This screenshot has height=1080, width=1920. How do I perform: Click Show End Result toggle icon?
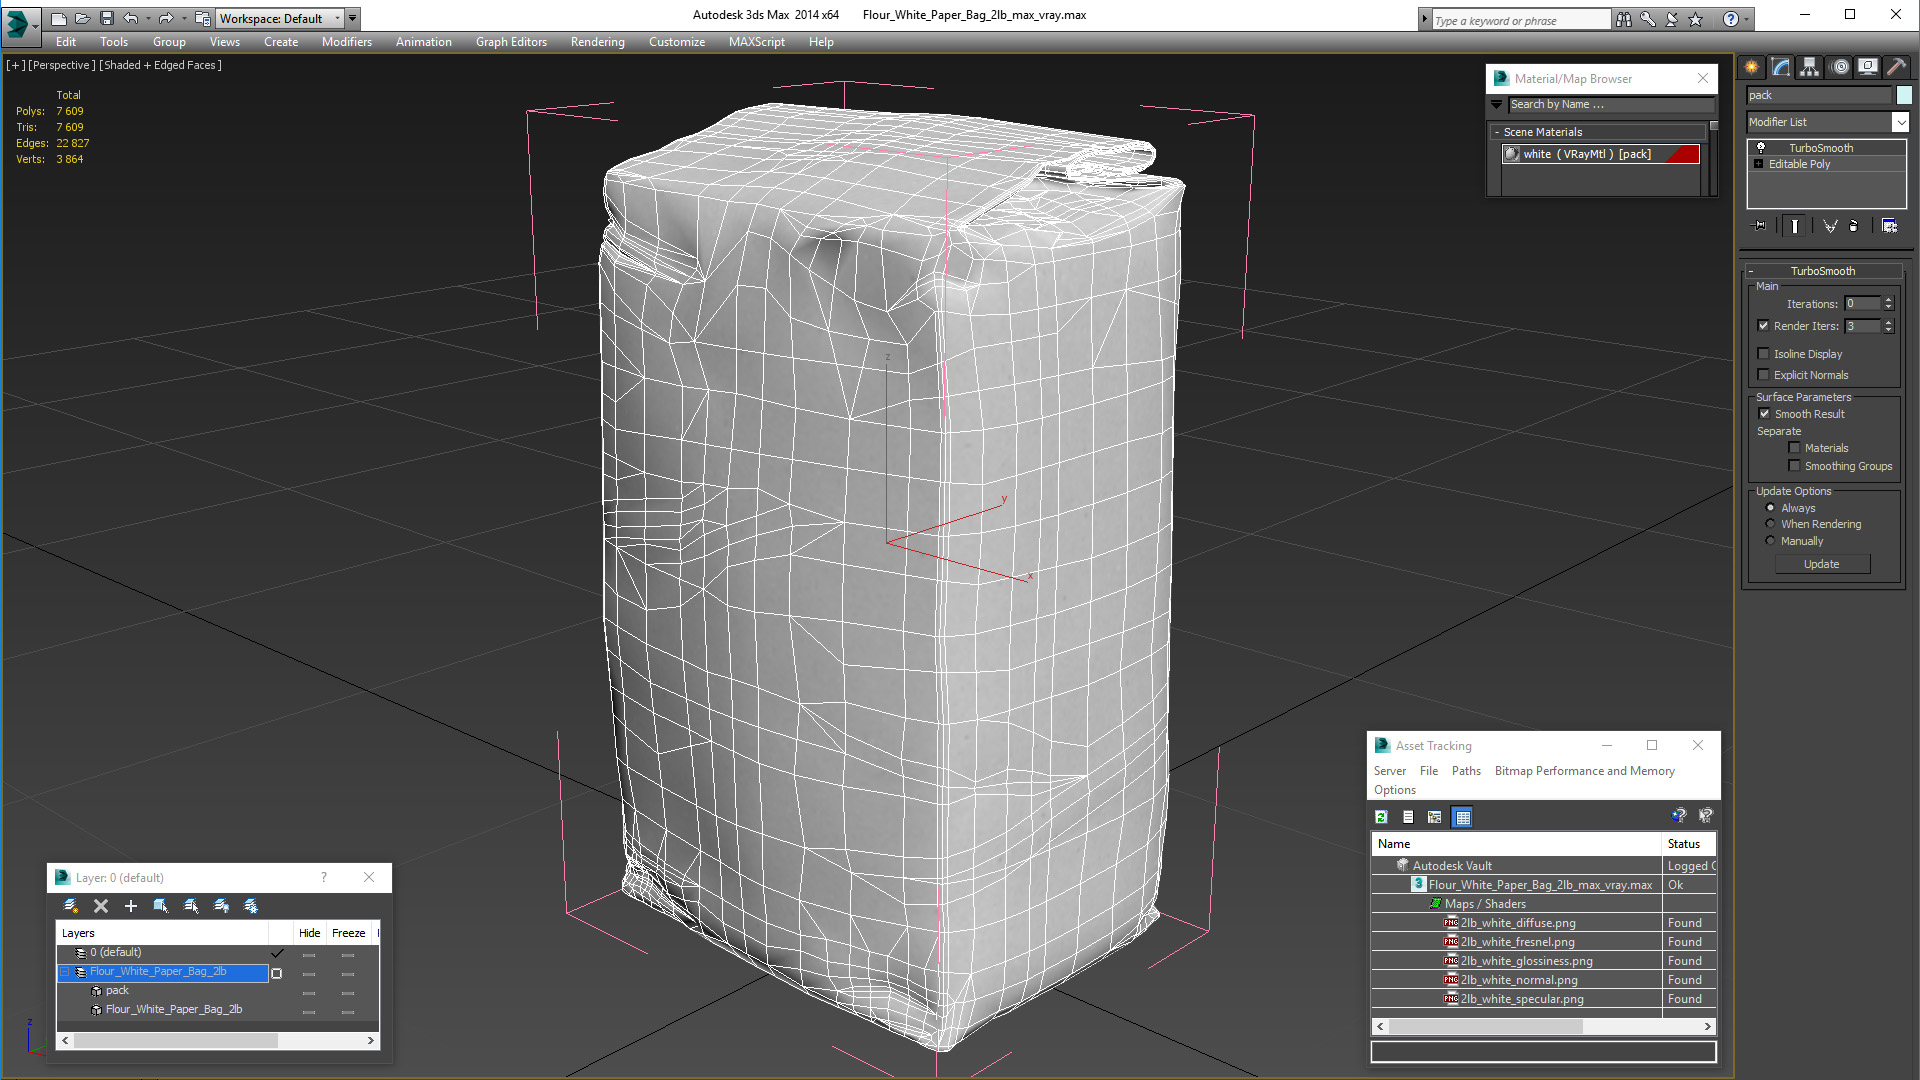(1795, 226)
